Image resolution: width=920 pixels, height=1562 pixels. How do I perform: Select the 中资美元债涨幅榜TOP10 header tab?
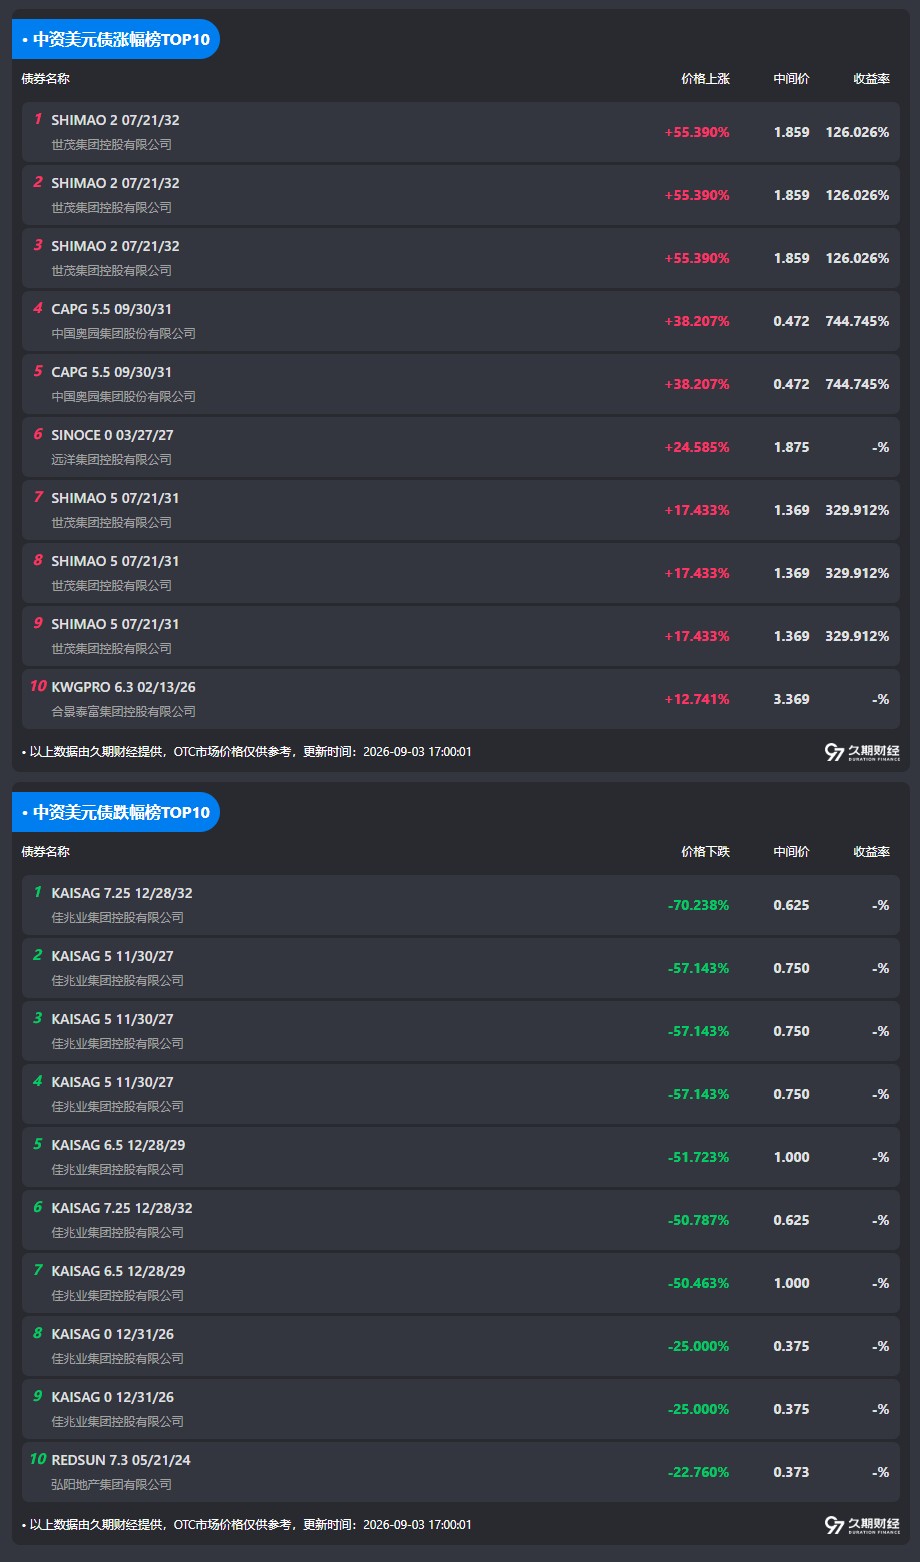click(x=115, y=39)
